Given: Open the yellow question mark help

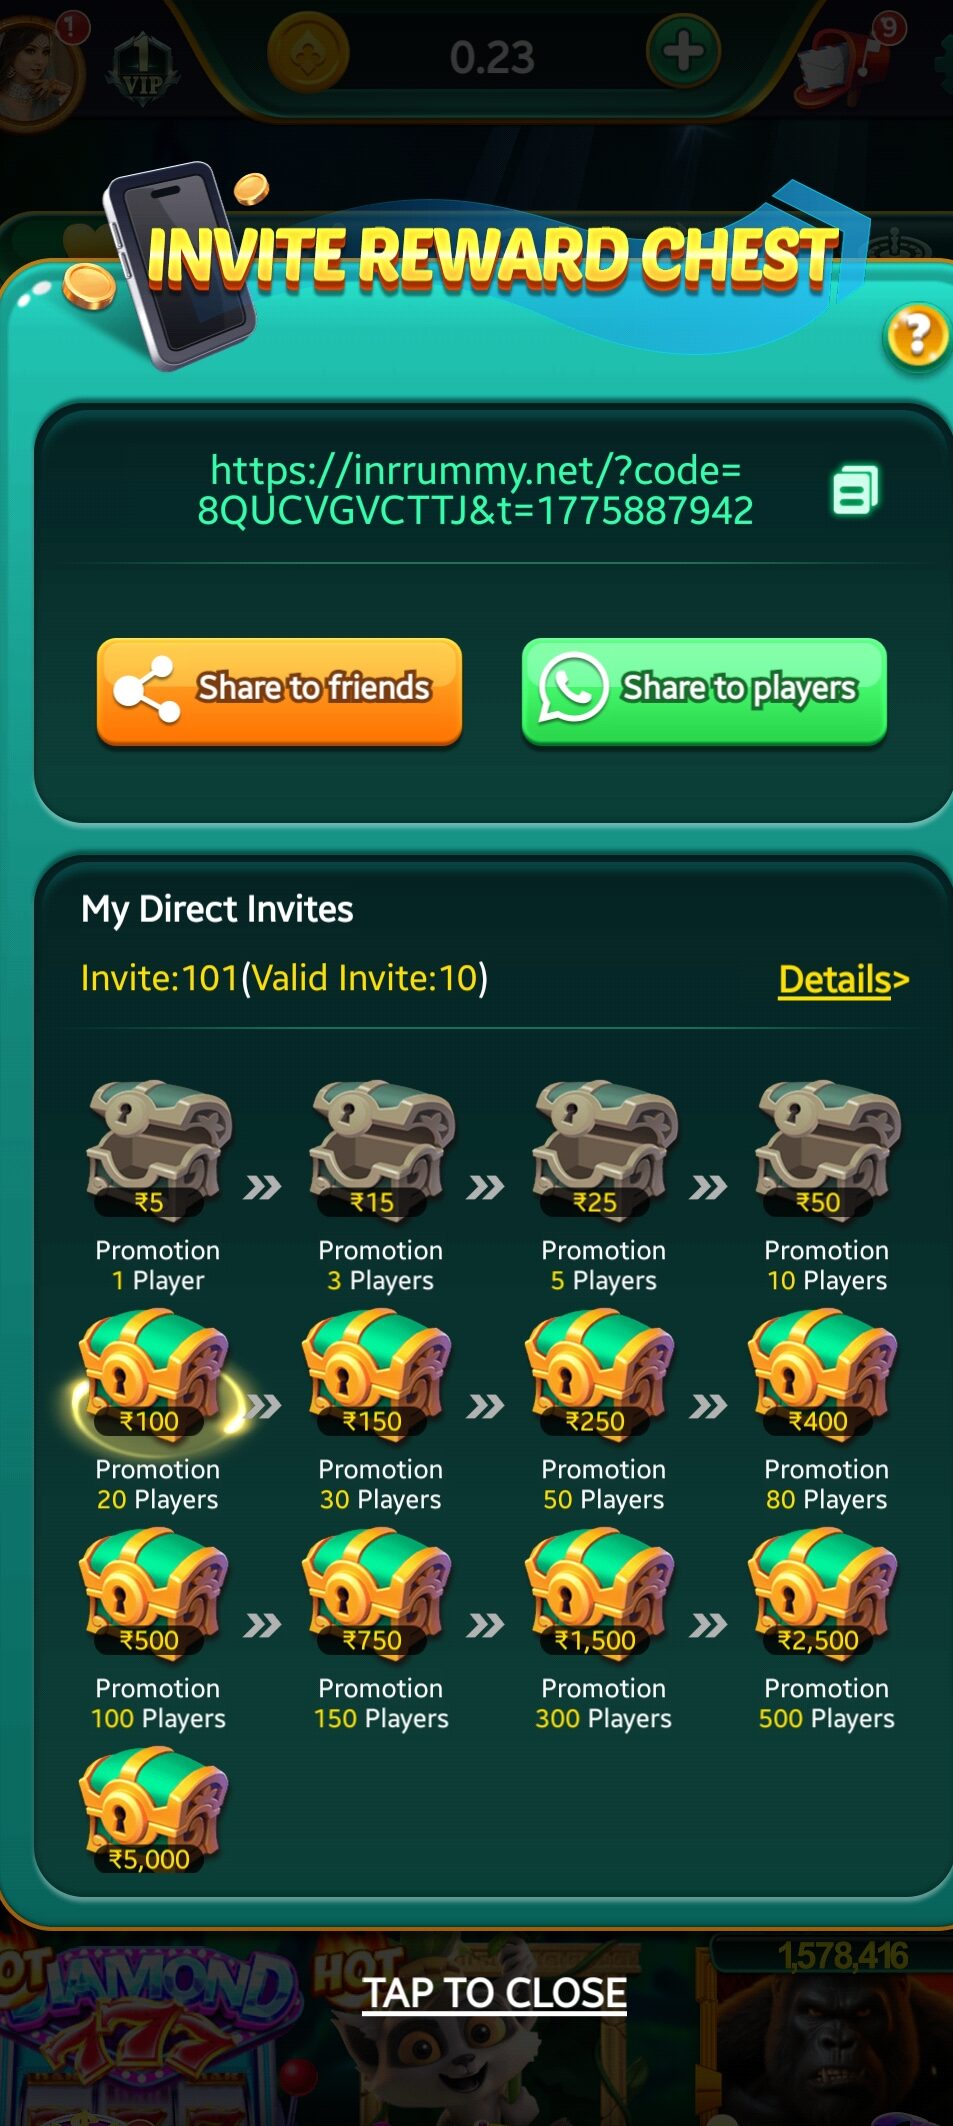Looking at the screenshot, I should (x=917, y=336).
